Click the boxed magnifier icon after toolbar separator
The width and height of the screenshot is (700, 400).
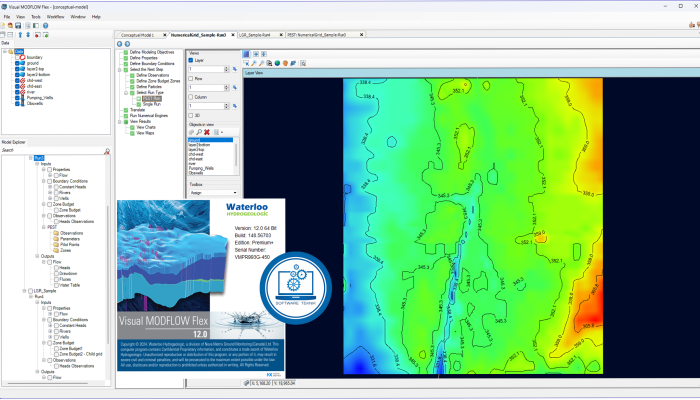(x=303, y=63)
